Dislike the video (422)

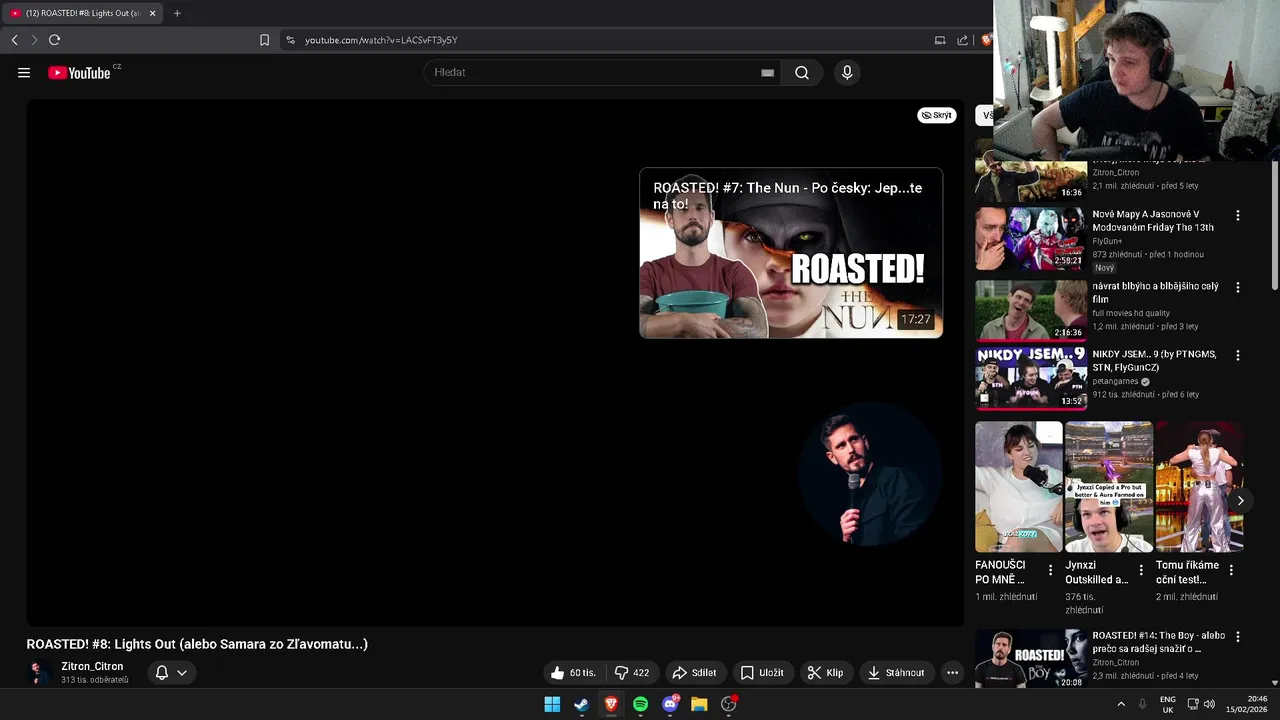[633, 673]
